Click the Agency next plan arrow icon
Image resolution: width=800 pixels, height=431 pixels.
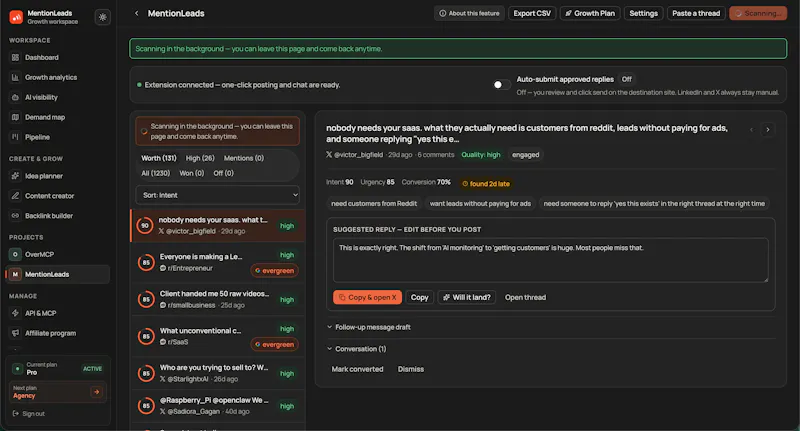pyautogui.click(x=96, y=392)
